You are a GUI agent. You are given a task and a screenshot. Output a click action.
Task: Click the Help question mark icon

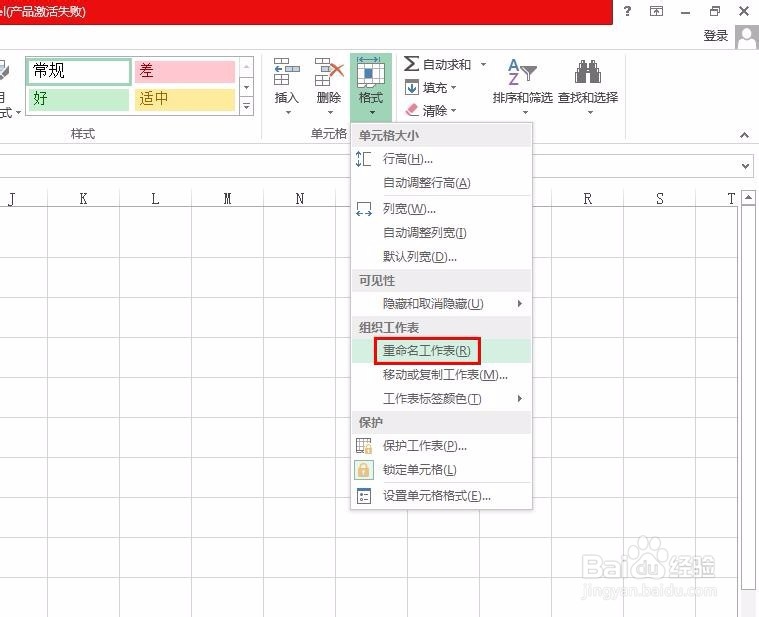point(627,11)
